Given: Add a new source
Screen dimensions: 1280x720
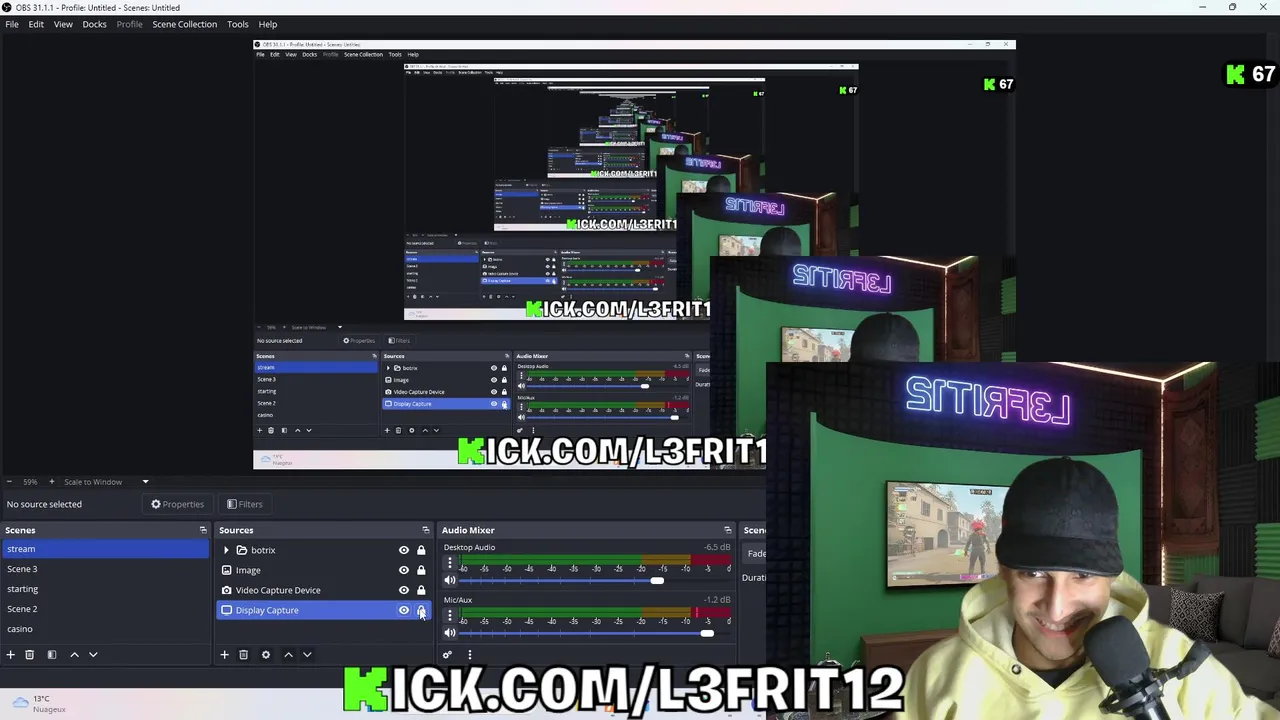Looking at the screenshot, I should (224, 655).
